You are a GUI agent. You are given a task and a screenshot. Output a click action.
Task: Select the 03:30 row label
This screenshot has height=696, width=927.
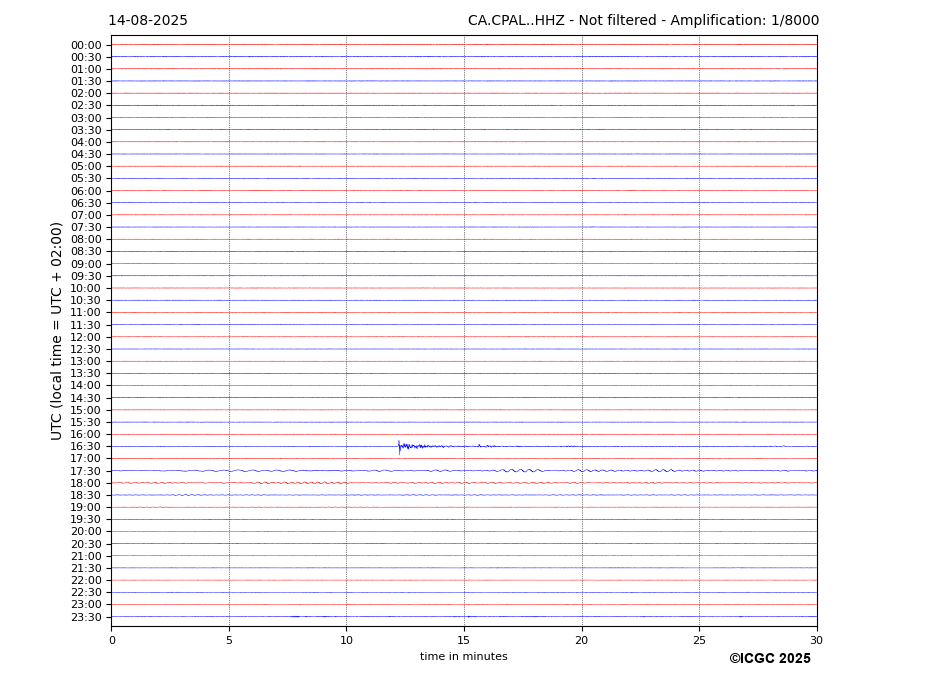[x=86, y=131]
